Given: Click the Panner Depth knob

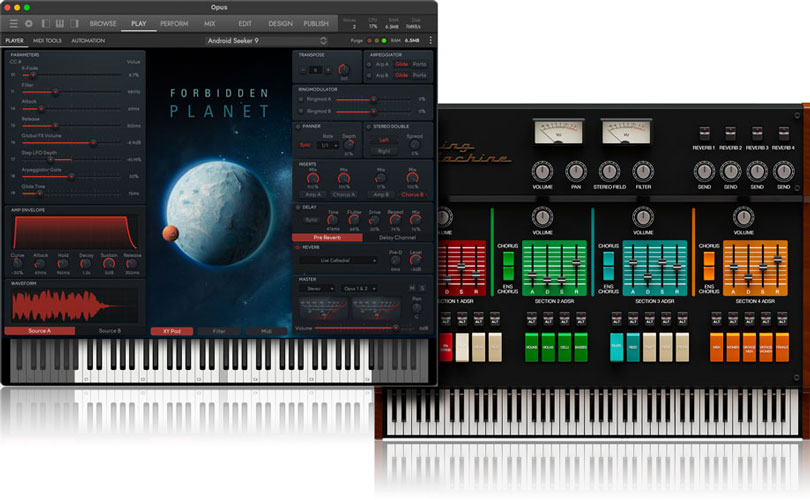Looking at the screenshot, I should pos(349,145).
